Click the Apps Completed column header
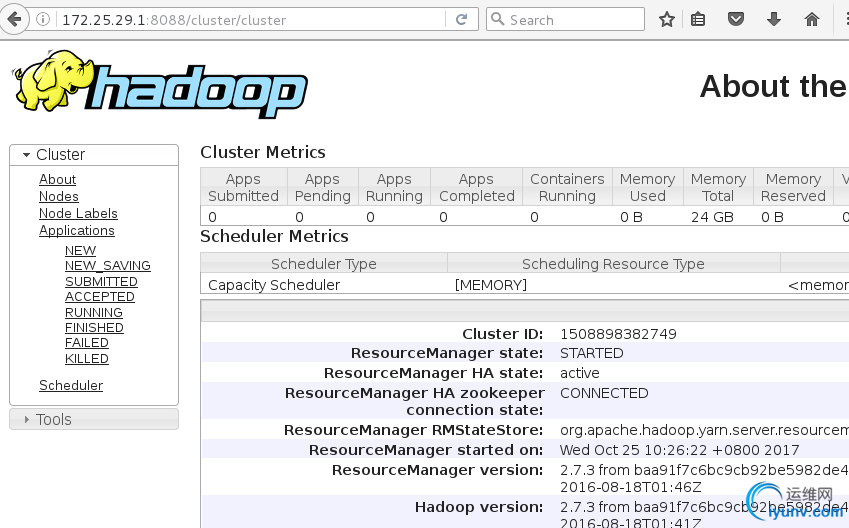Viewport: 849px width, 528px height. pyautogui.click(x=476, y=187)
